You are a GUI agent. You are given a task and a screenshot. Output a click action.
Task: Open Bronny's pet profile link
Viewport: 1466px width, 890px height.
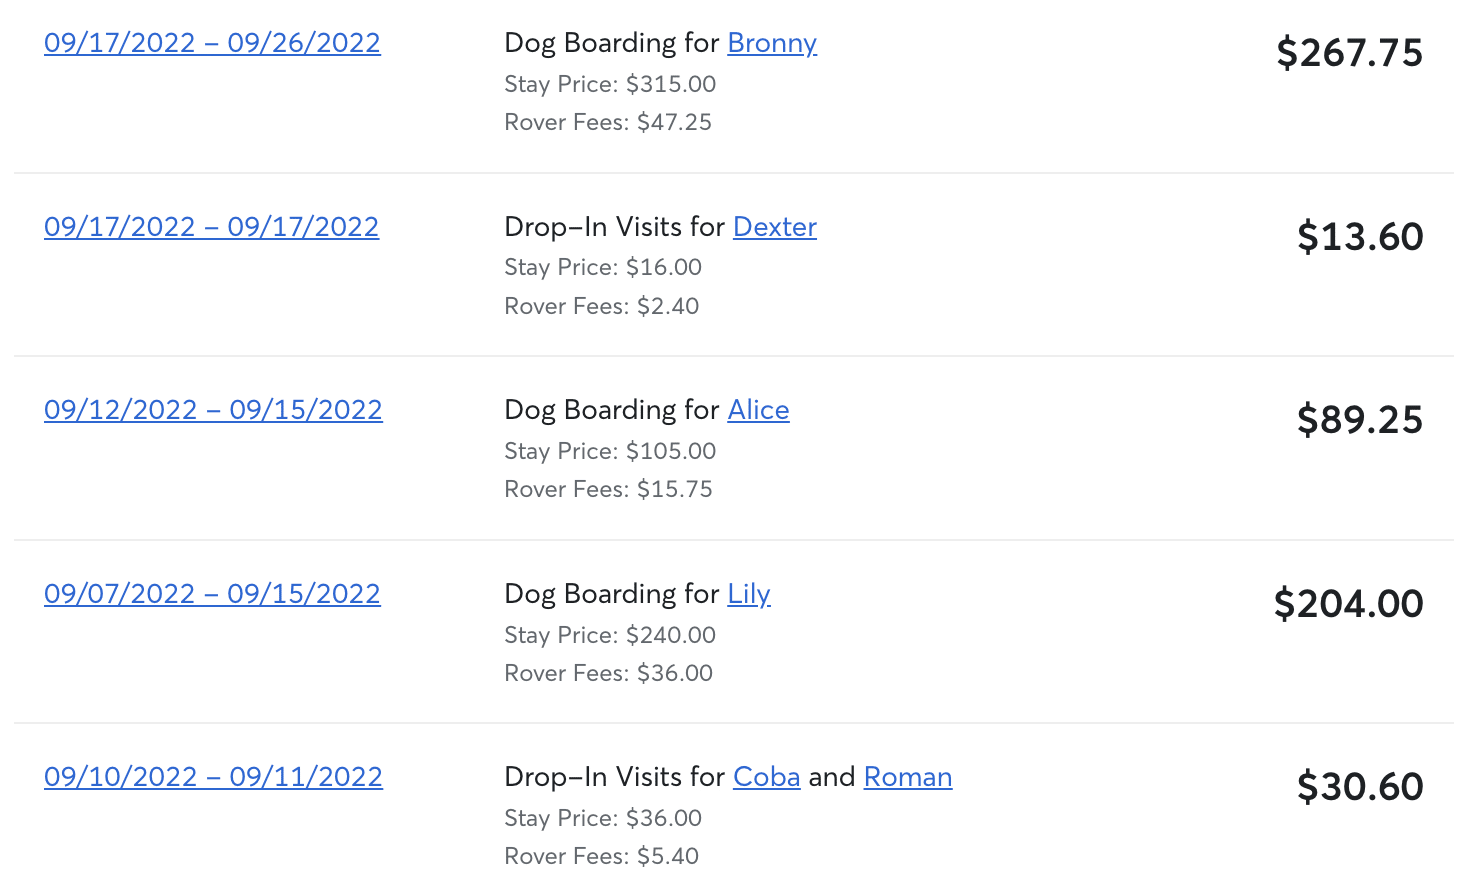[x=772, y=43]
